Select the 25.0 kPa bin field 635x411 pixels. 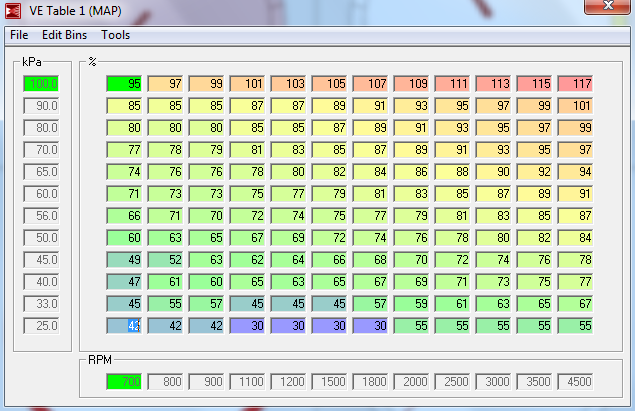tap(42, 326)
